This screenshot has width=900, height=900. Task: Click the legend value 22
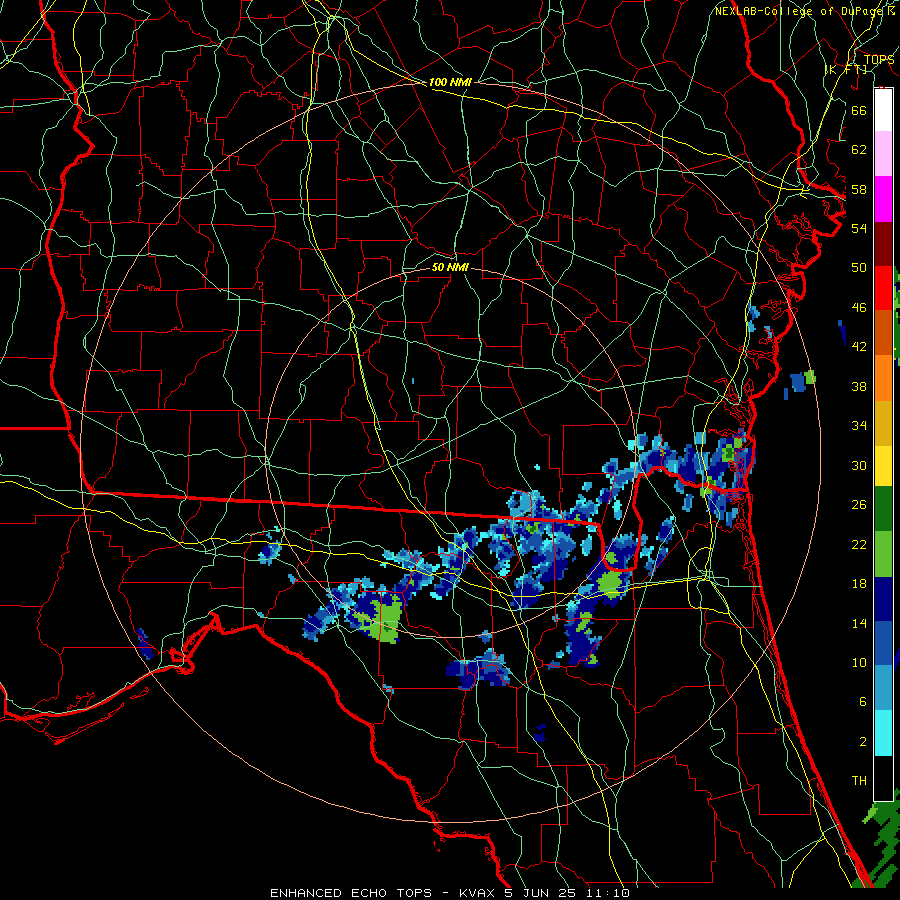(859, 544)
